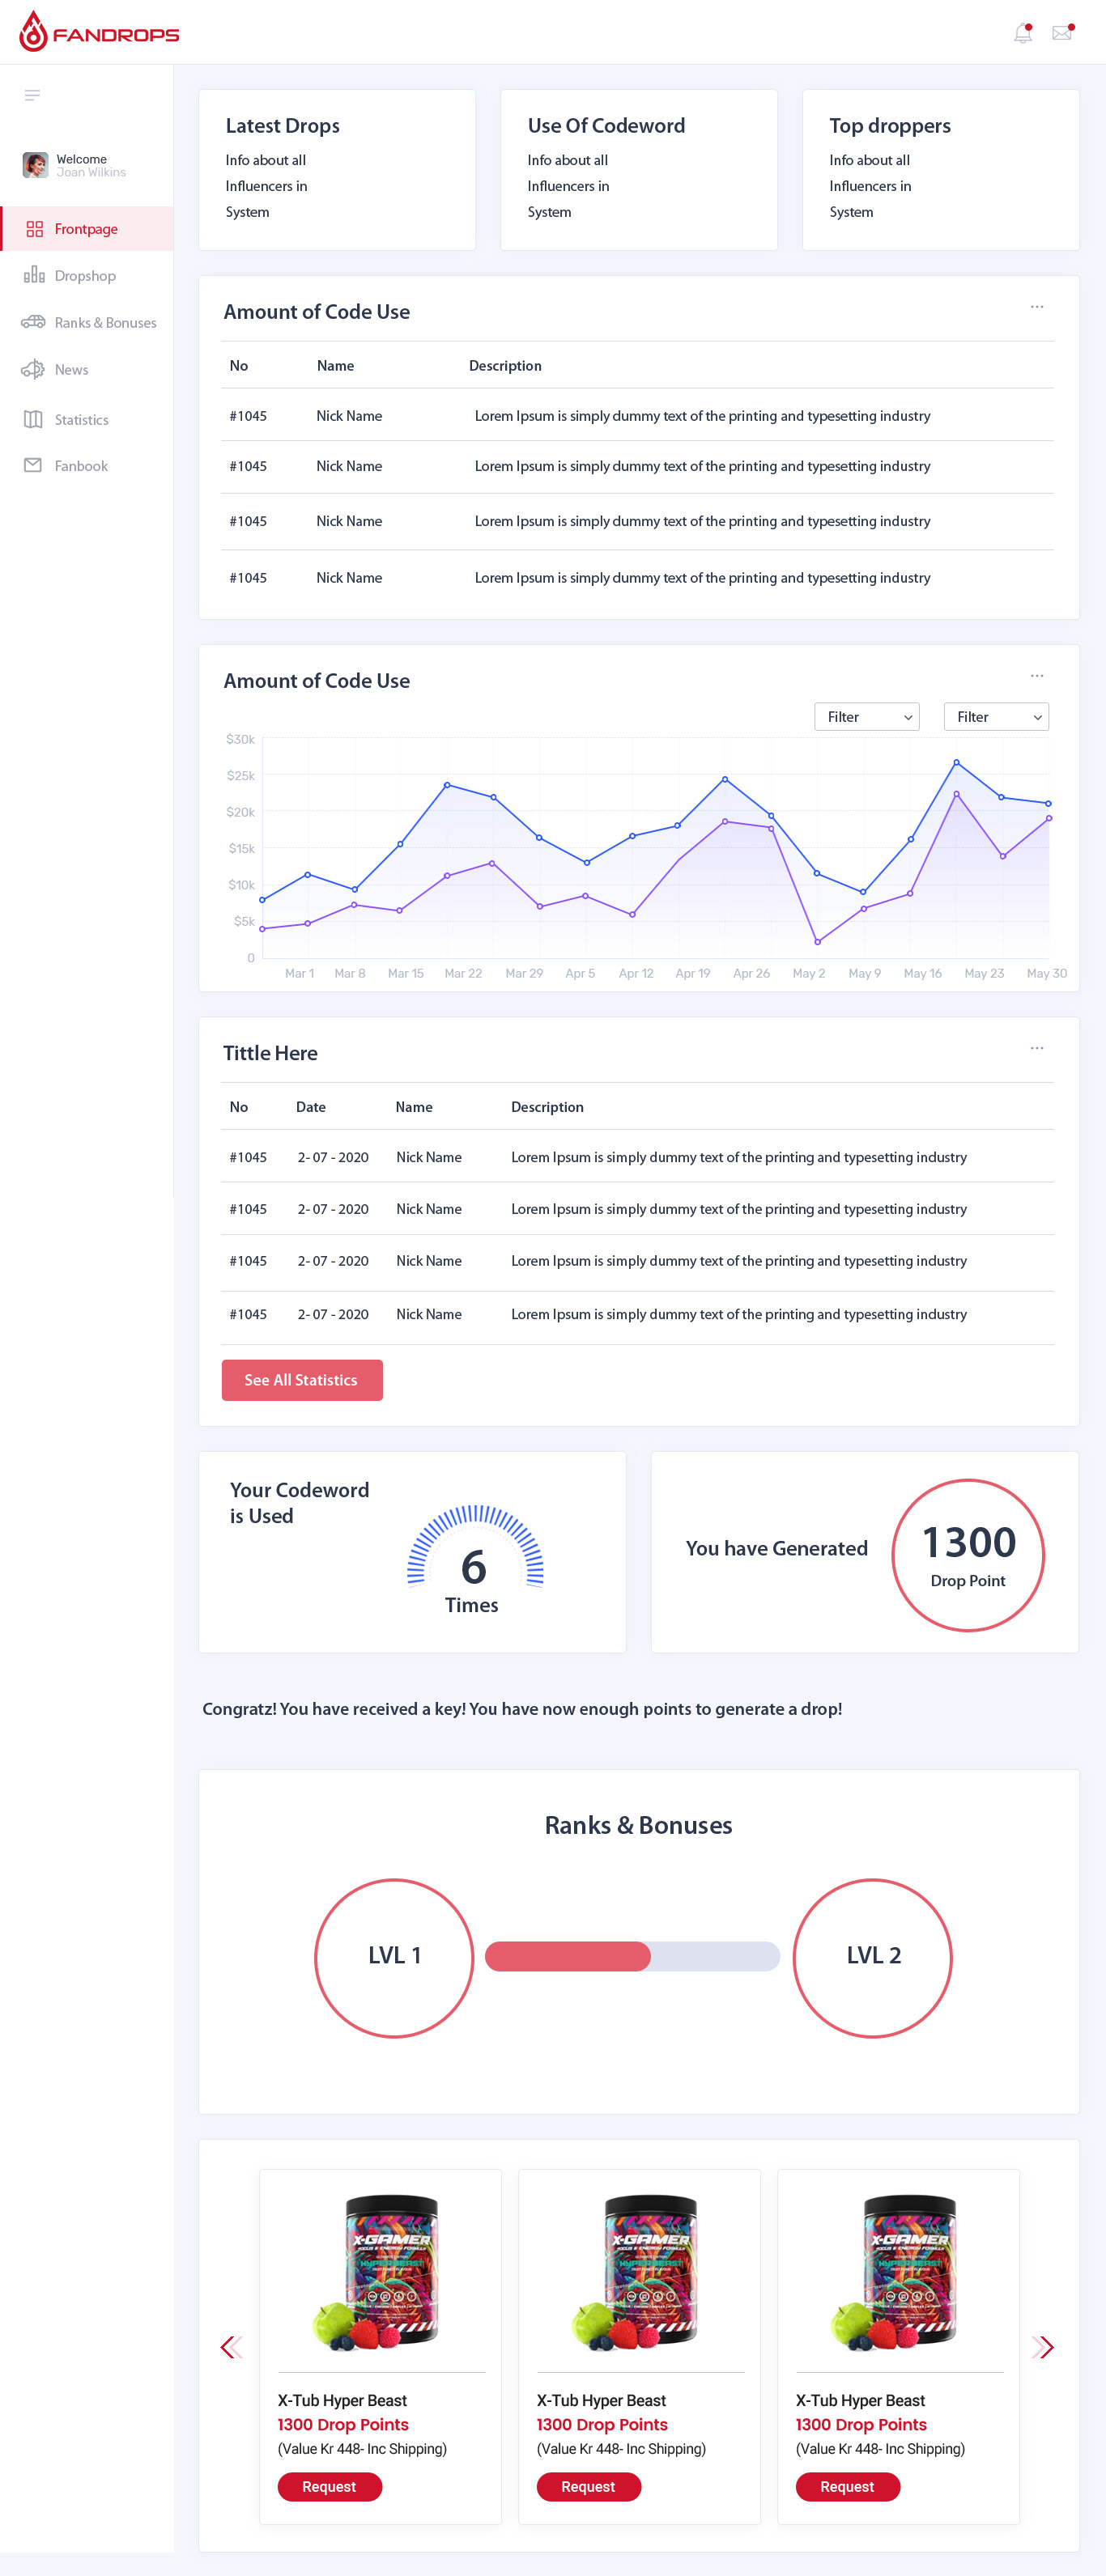Click the Fandrops logo
This screenshot has height=2576, width=1106.
(99, 32)
